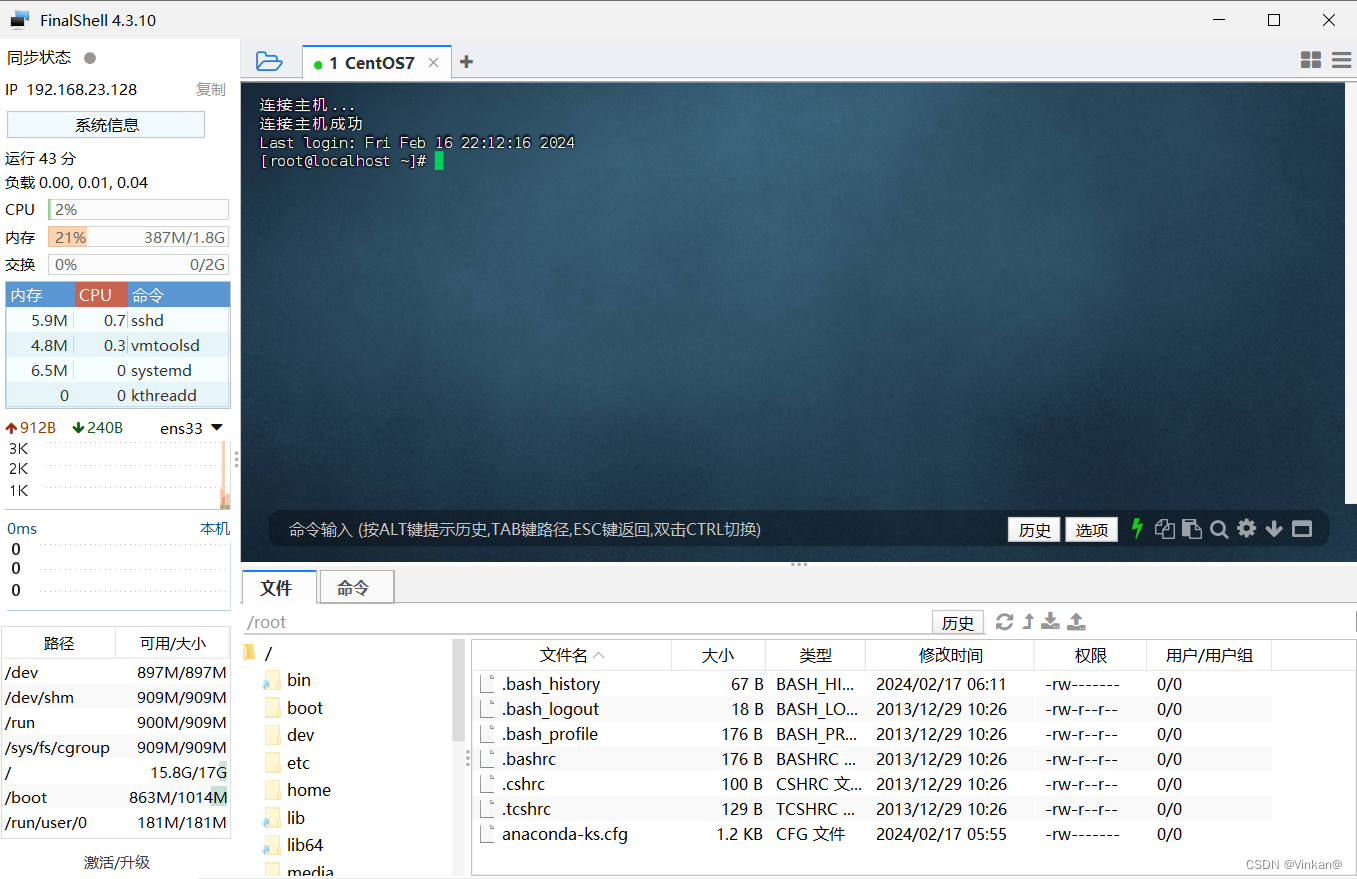Select the copy icon on the command bar
The height and width of the screenshot is (879, 1357).
coord(1164,529)
